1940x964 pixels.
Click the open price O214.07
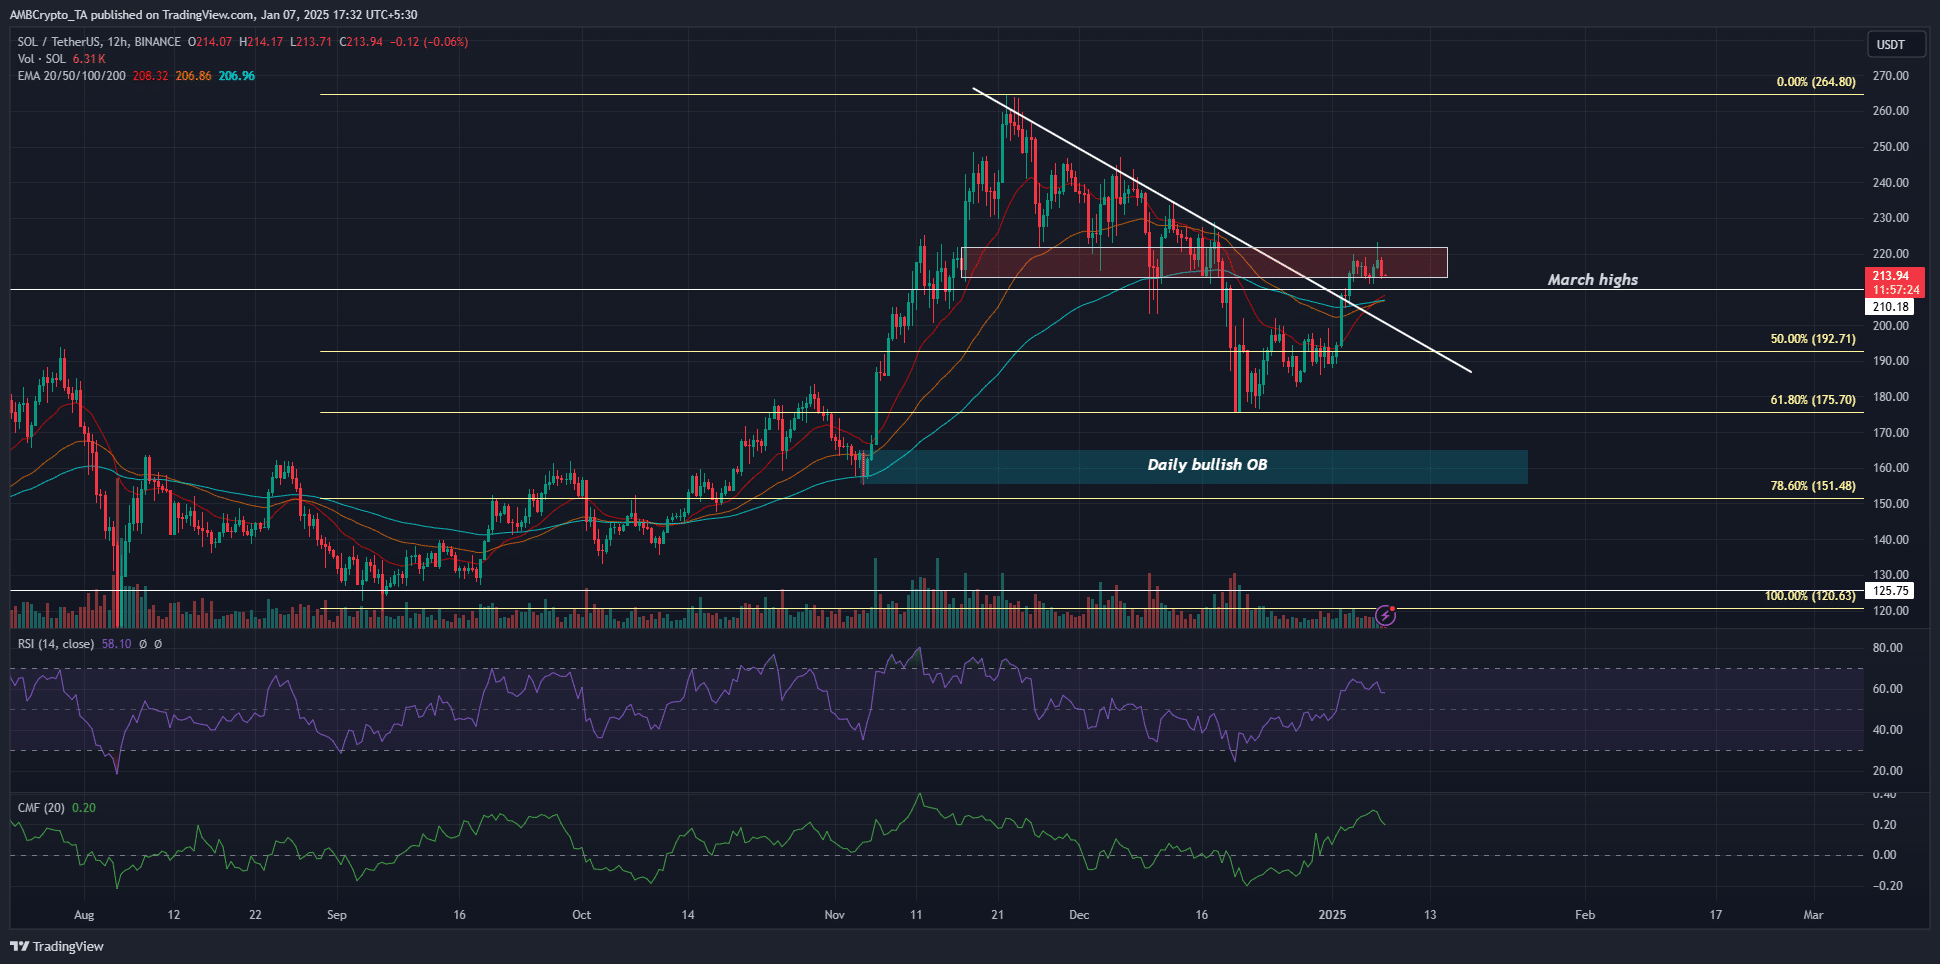(210, 42)
